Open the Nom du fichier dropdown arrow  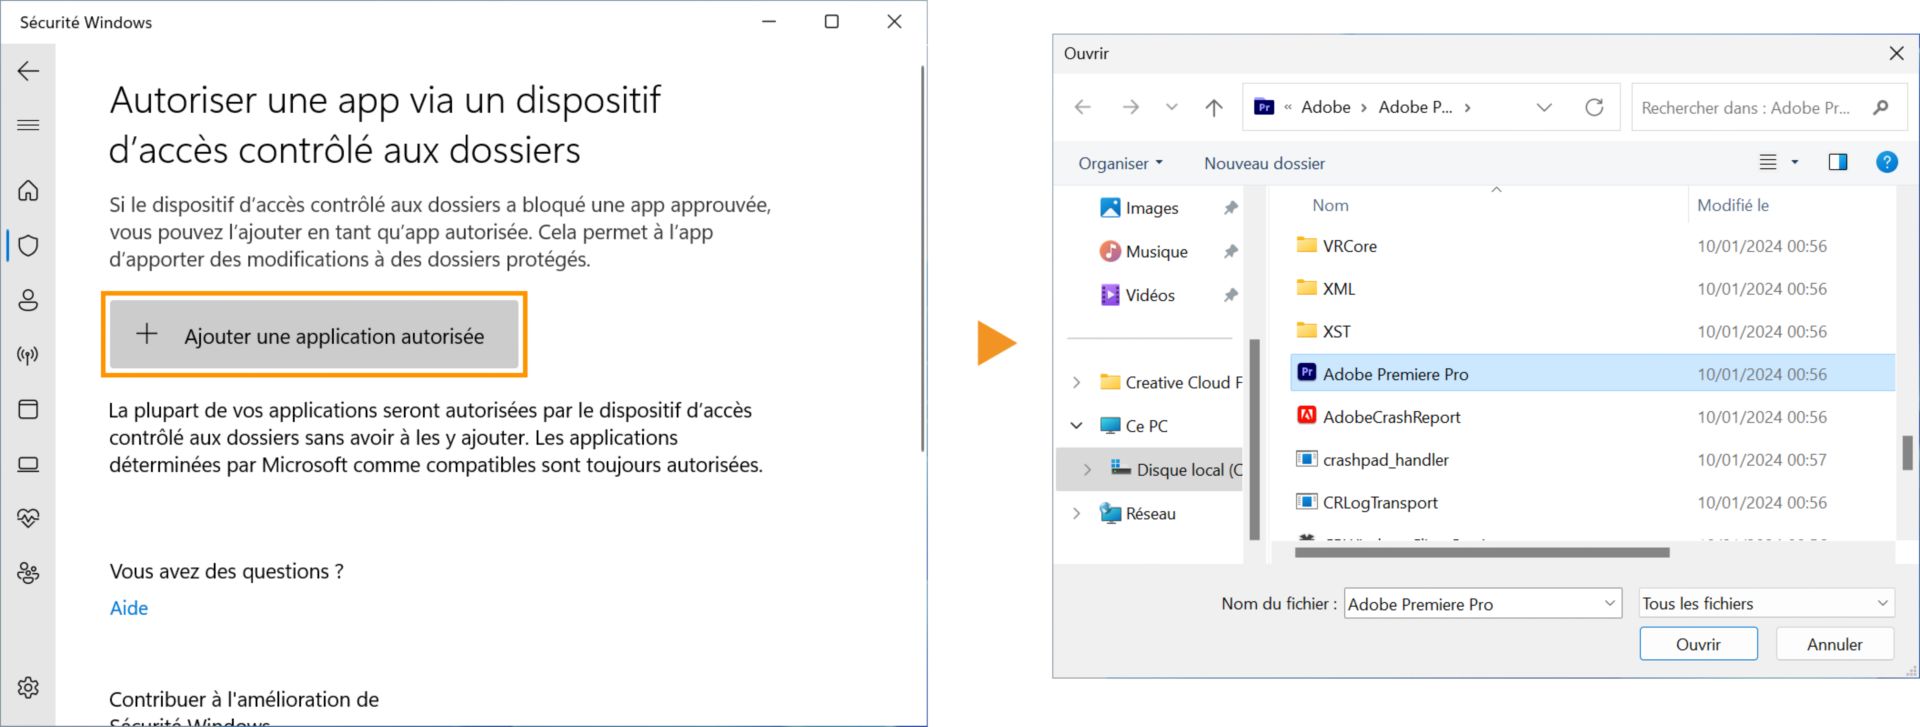click(x=1610, y=603)
